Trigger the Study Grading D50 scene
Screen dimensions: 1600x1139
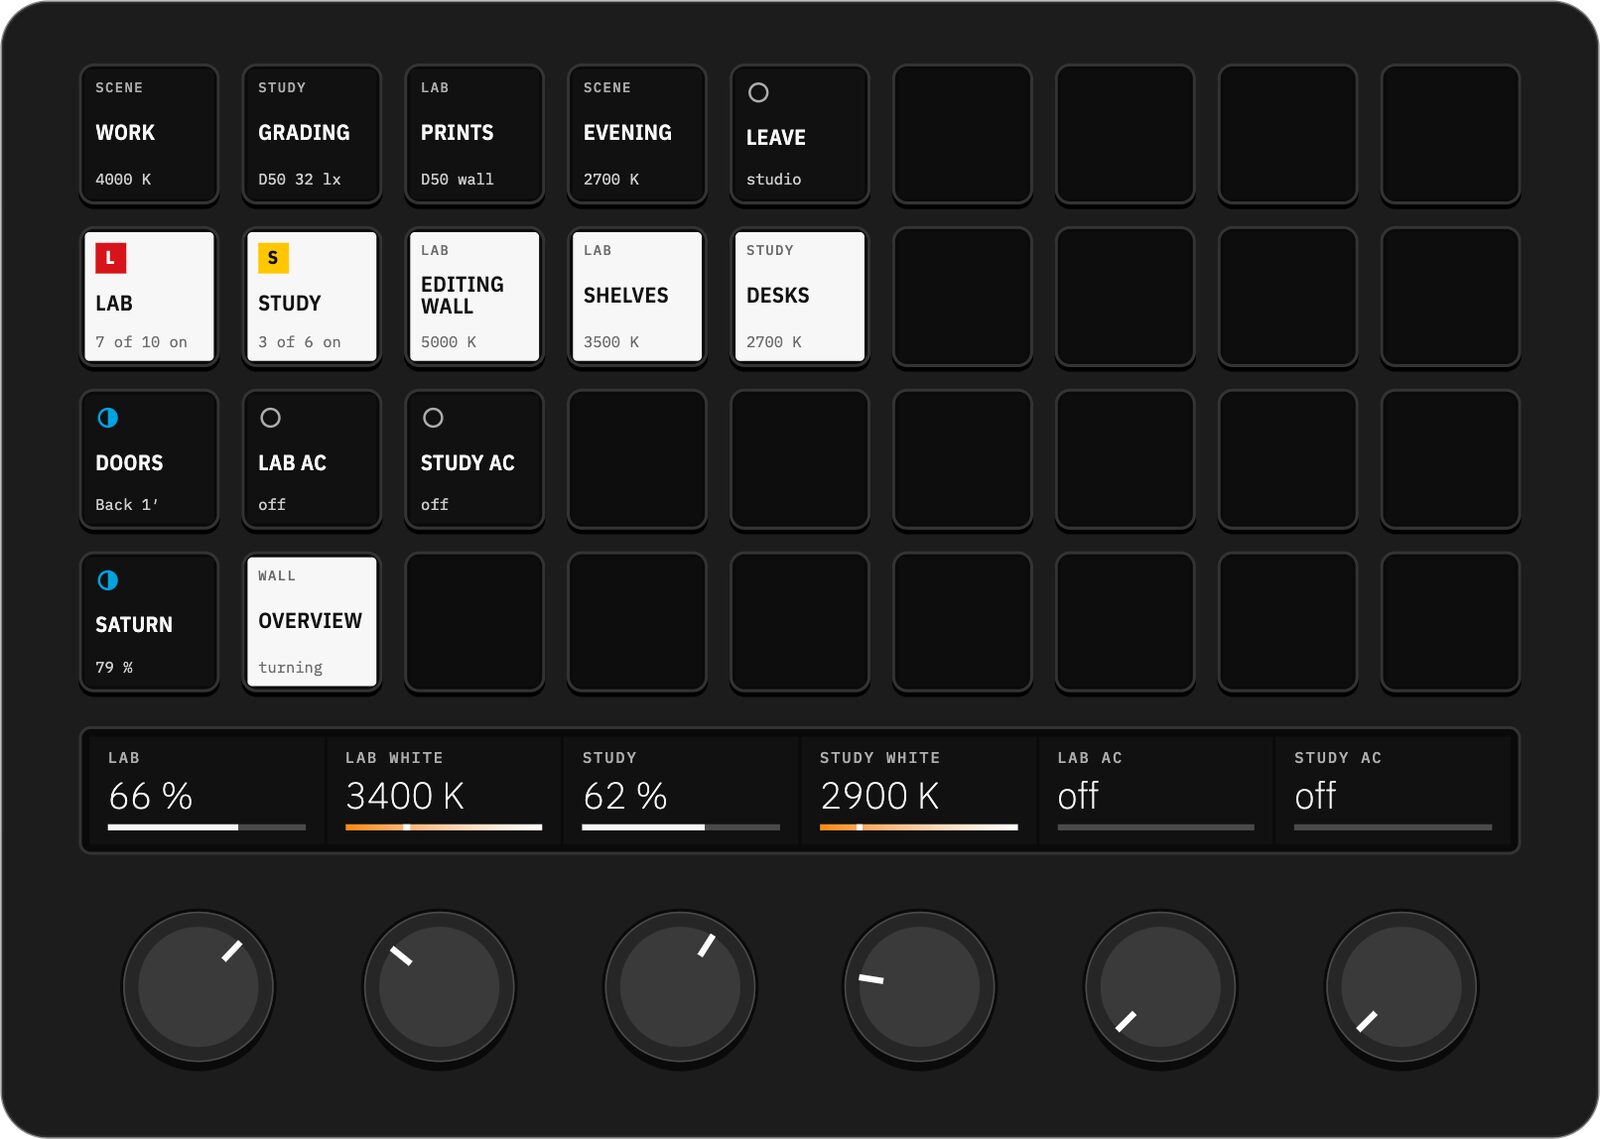click(x=312, y=134)
